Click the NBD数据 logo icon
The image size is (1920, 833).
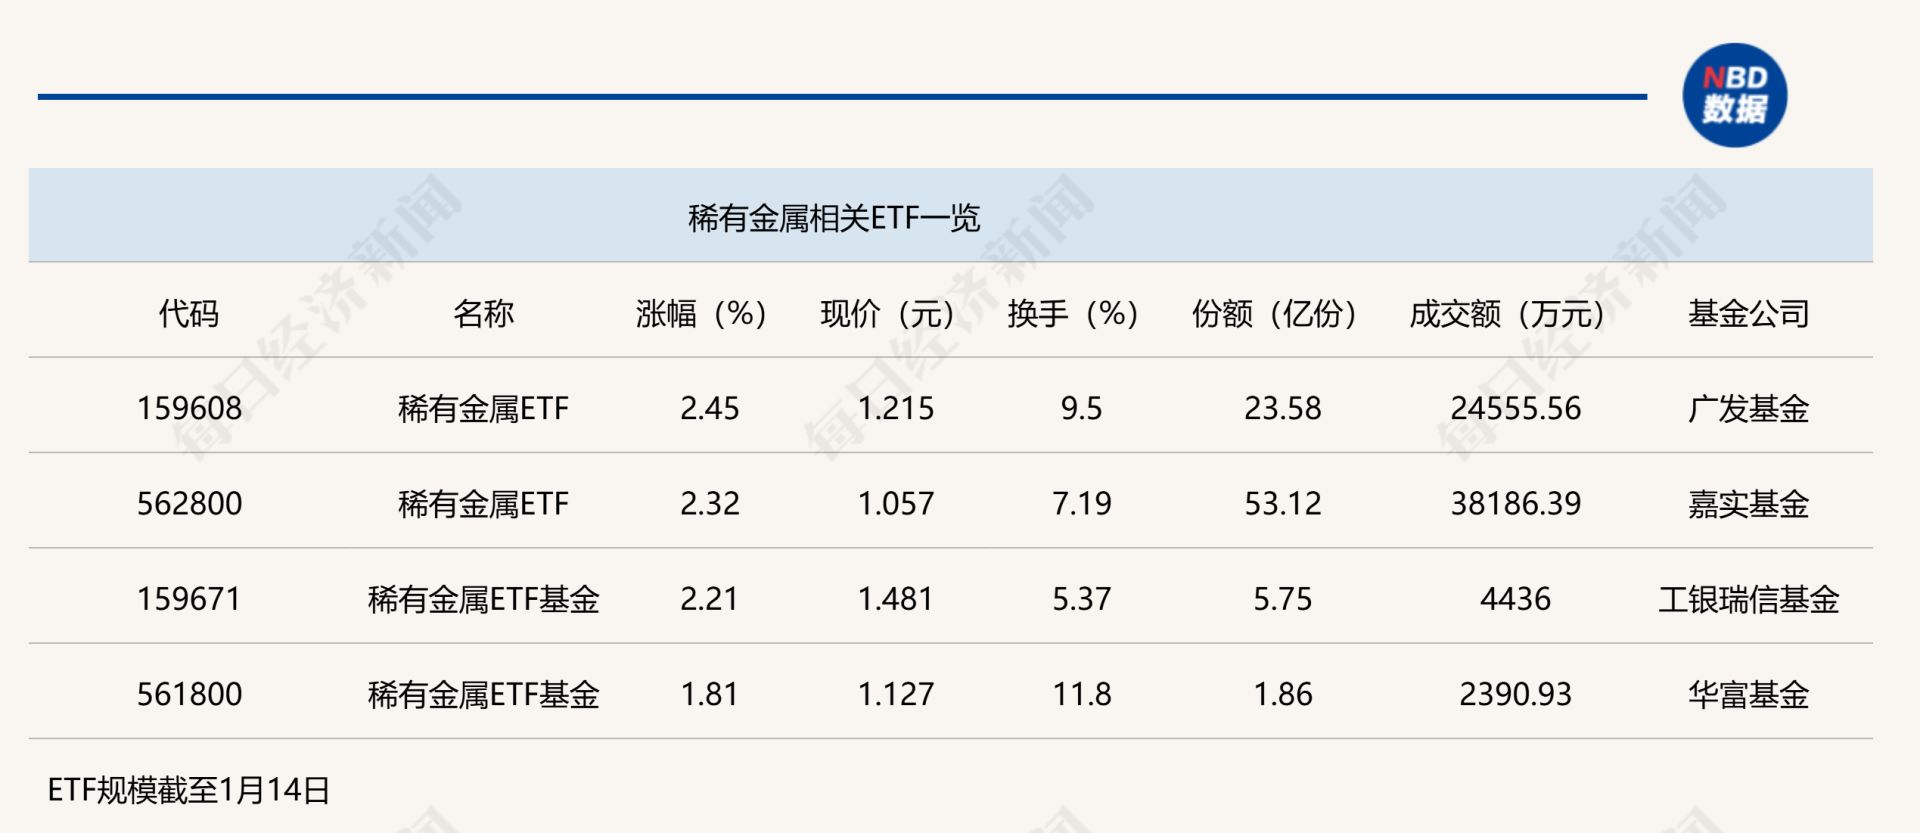1734,95
